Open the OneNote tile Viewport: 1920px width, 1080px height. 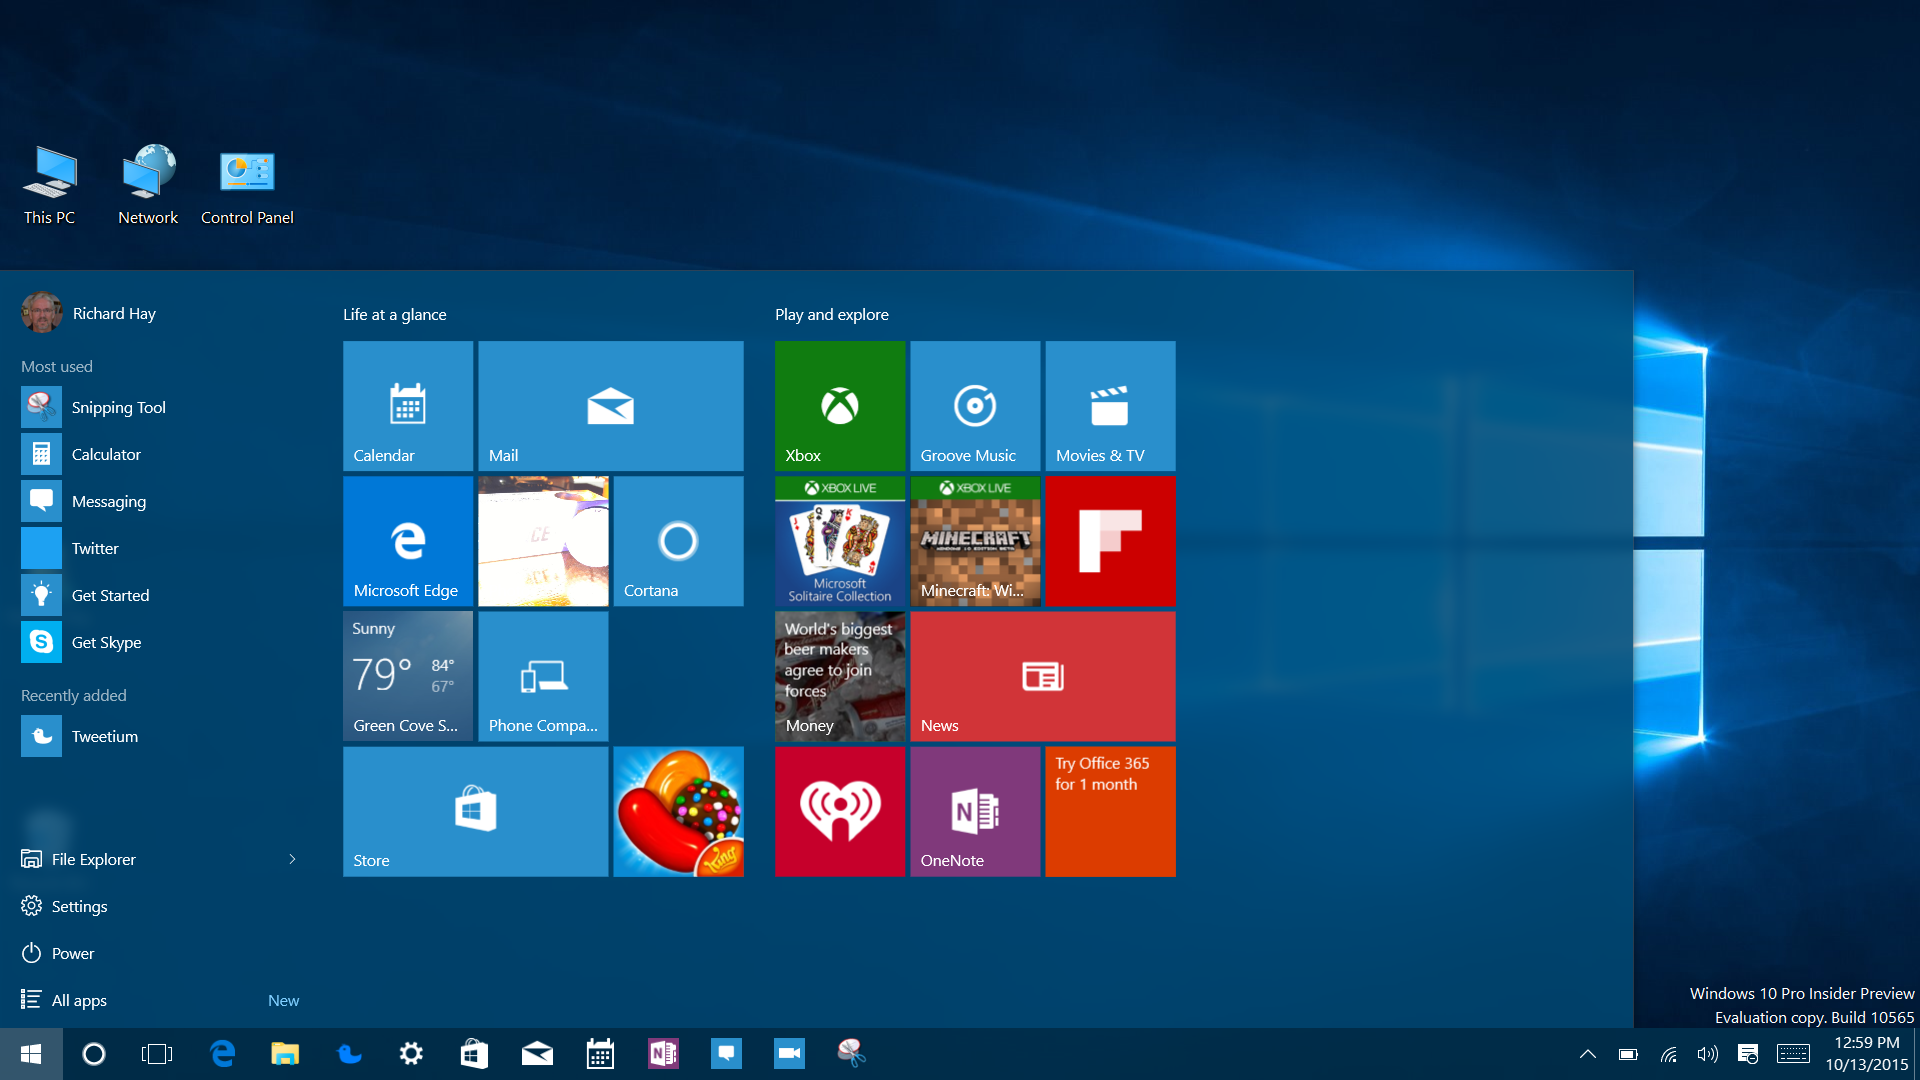[x=974, y=811]
